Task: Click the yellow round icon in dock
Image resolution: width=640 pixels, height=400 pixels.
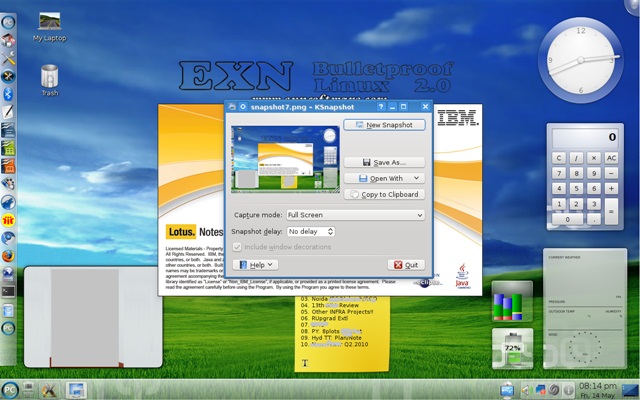Action: (8, 220)
